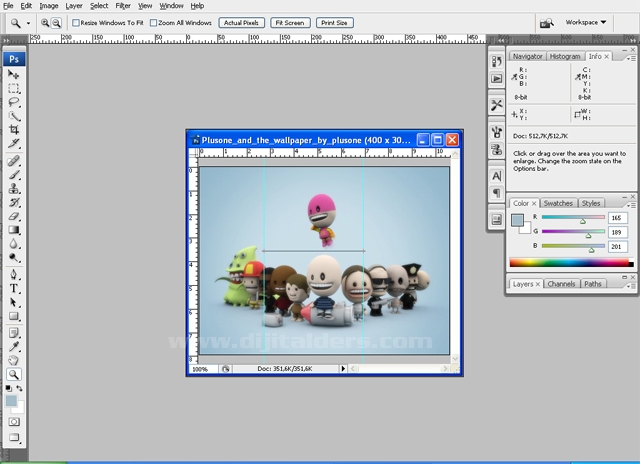This screenshot has height=464, width=640.
Task: Select the Slice tool
Action: 13,144
